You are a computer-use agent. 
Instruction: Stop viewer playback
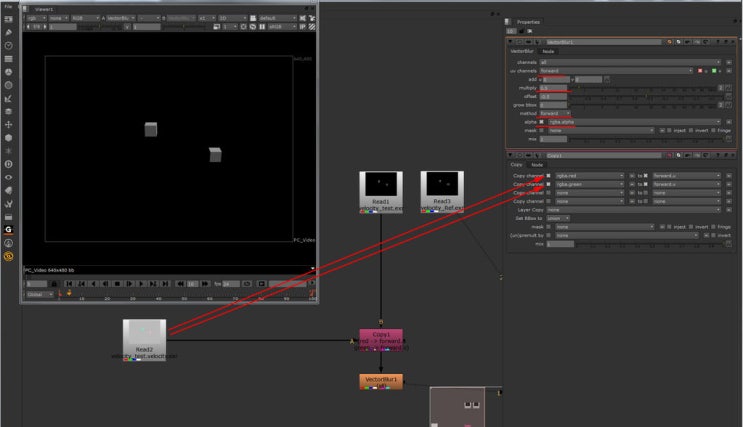(x=117, y=284)
